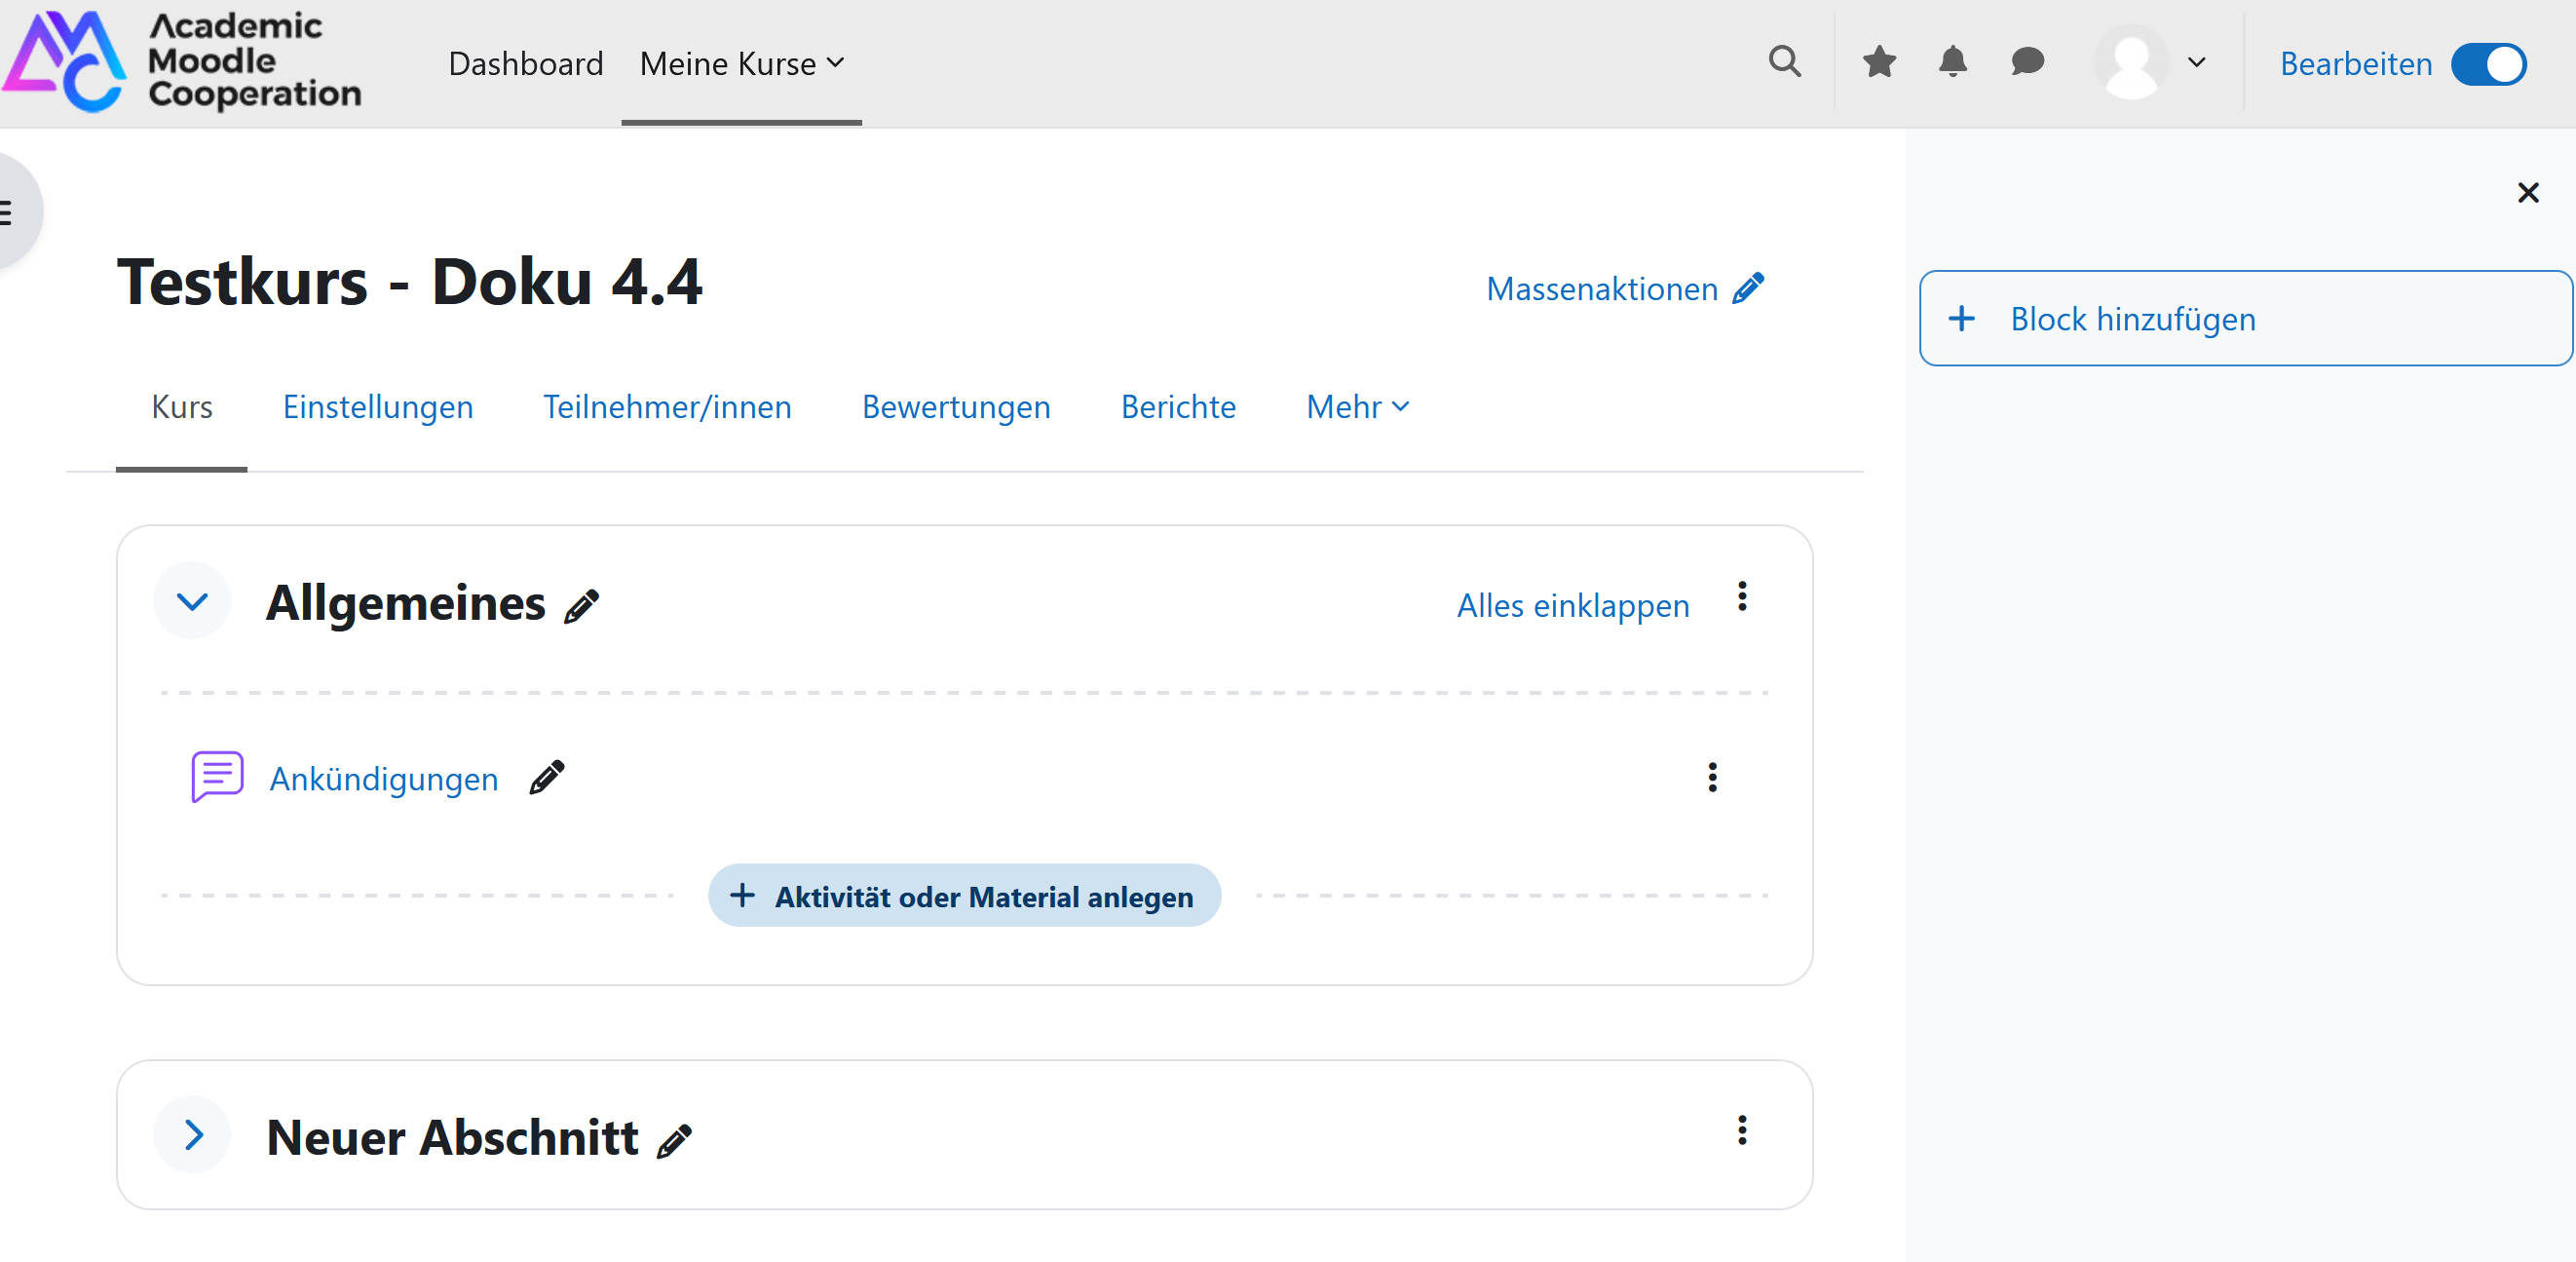Open the user menu dropdown arrow
The width and height of the screenshot is (2576, 1262).
2197,62
